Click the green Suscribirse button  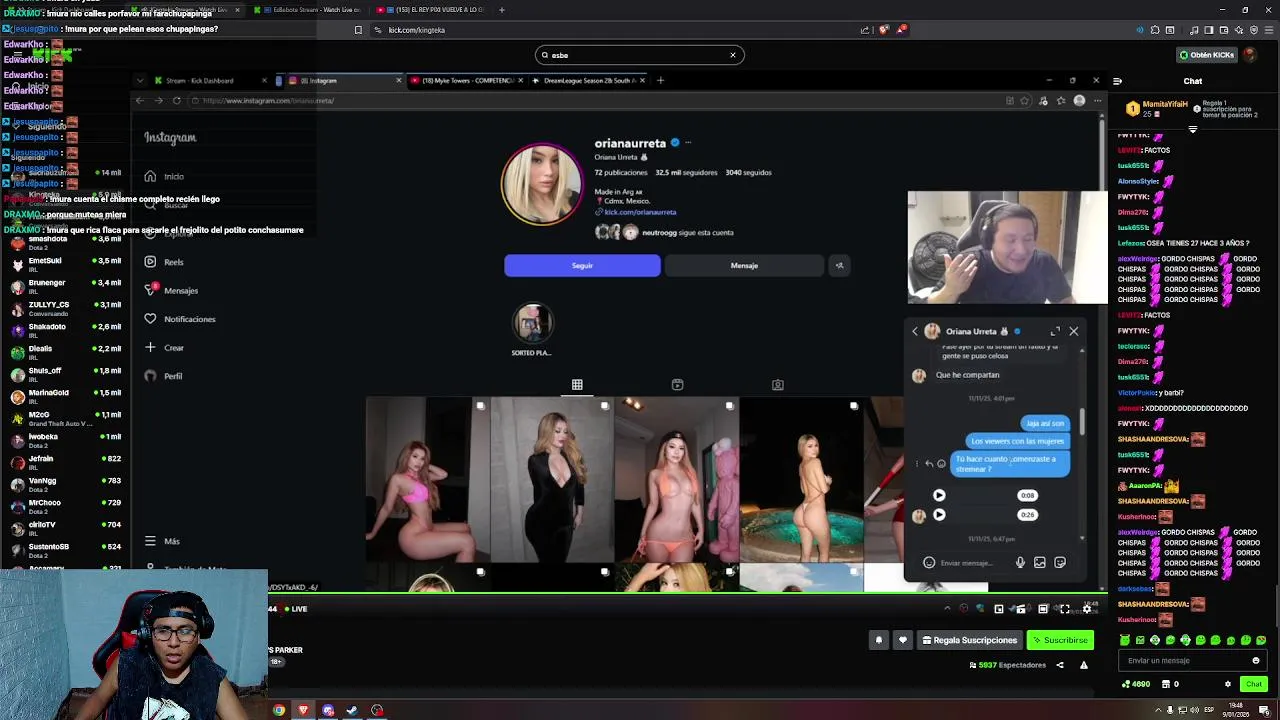pos(1060,640)
